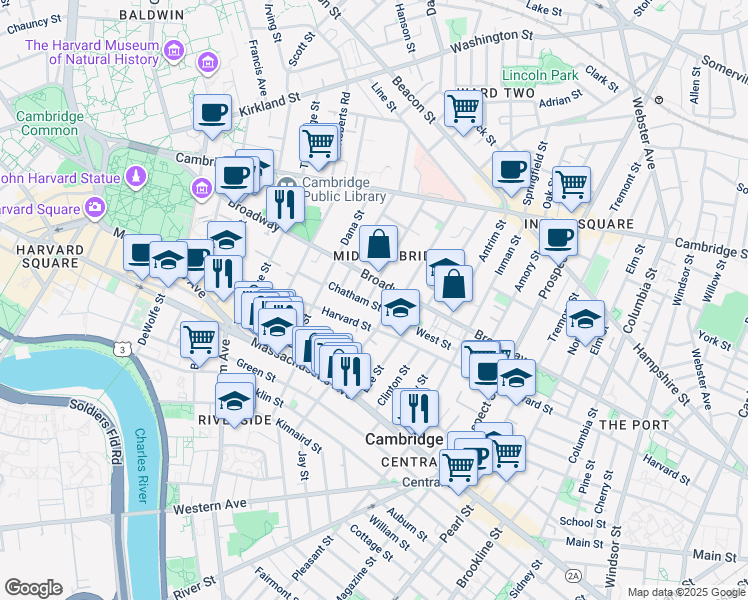Select the restaurant marker near Clinton St
The image size is (748, 600).
coord(416,407)
